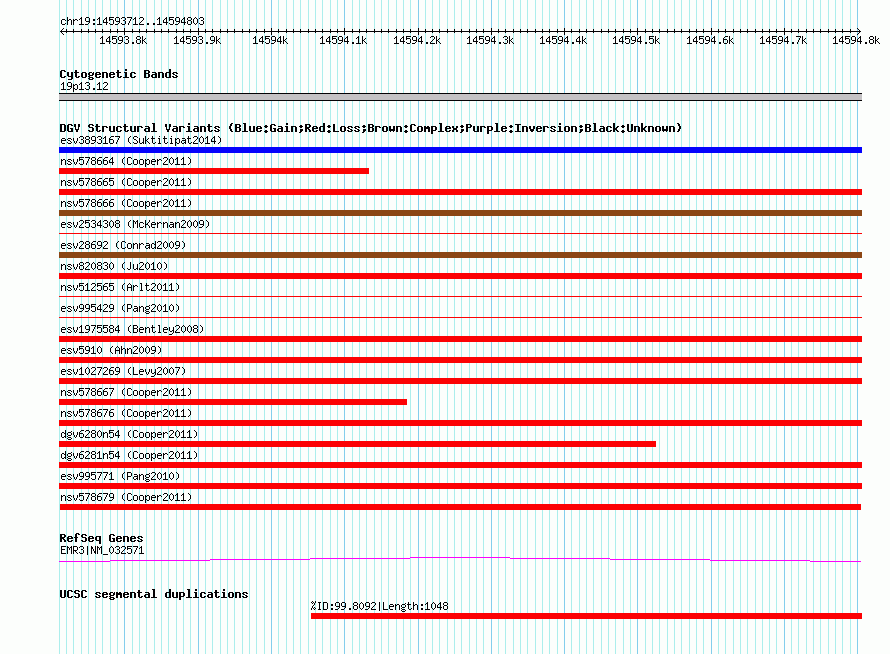Select the 14594.7k ruler position

pyautogui.click(x=783, y=40)
